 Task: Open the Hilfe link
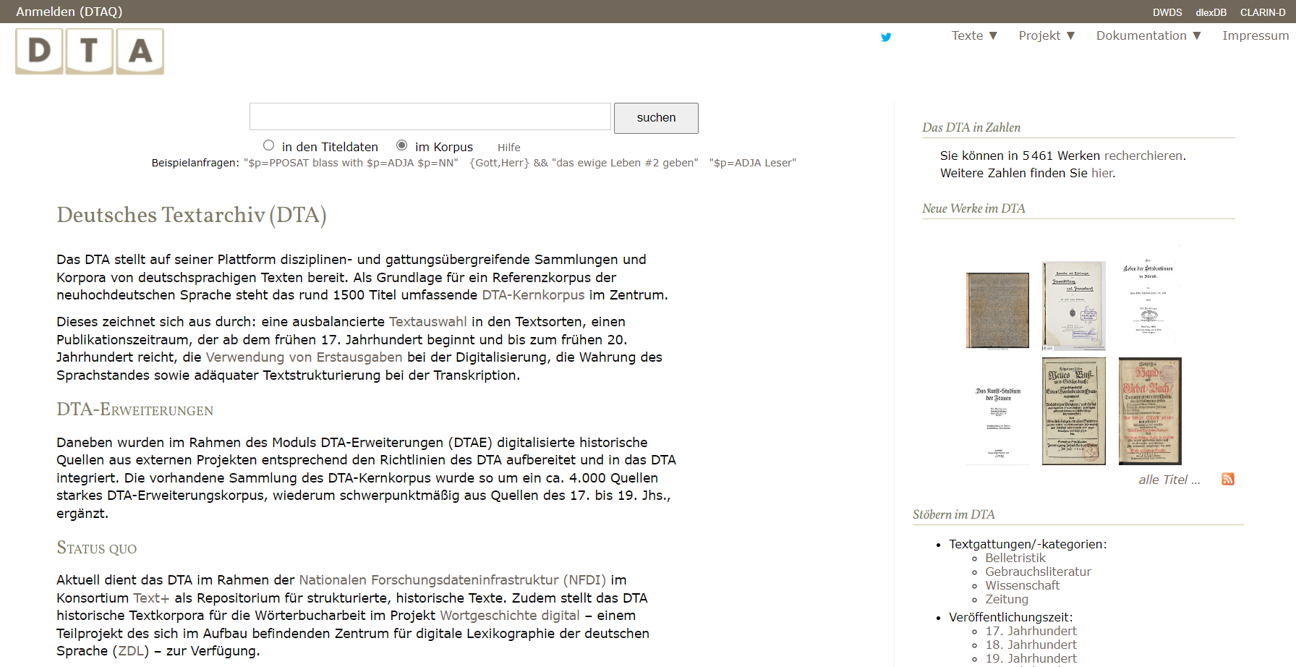508,147
